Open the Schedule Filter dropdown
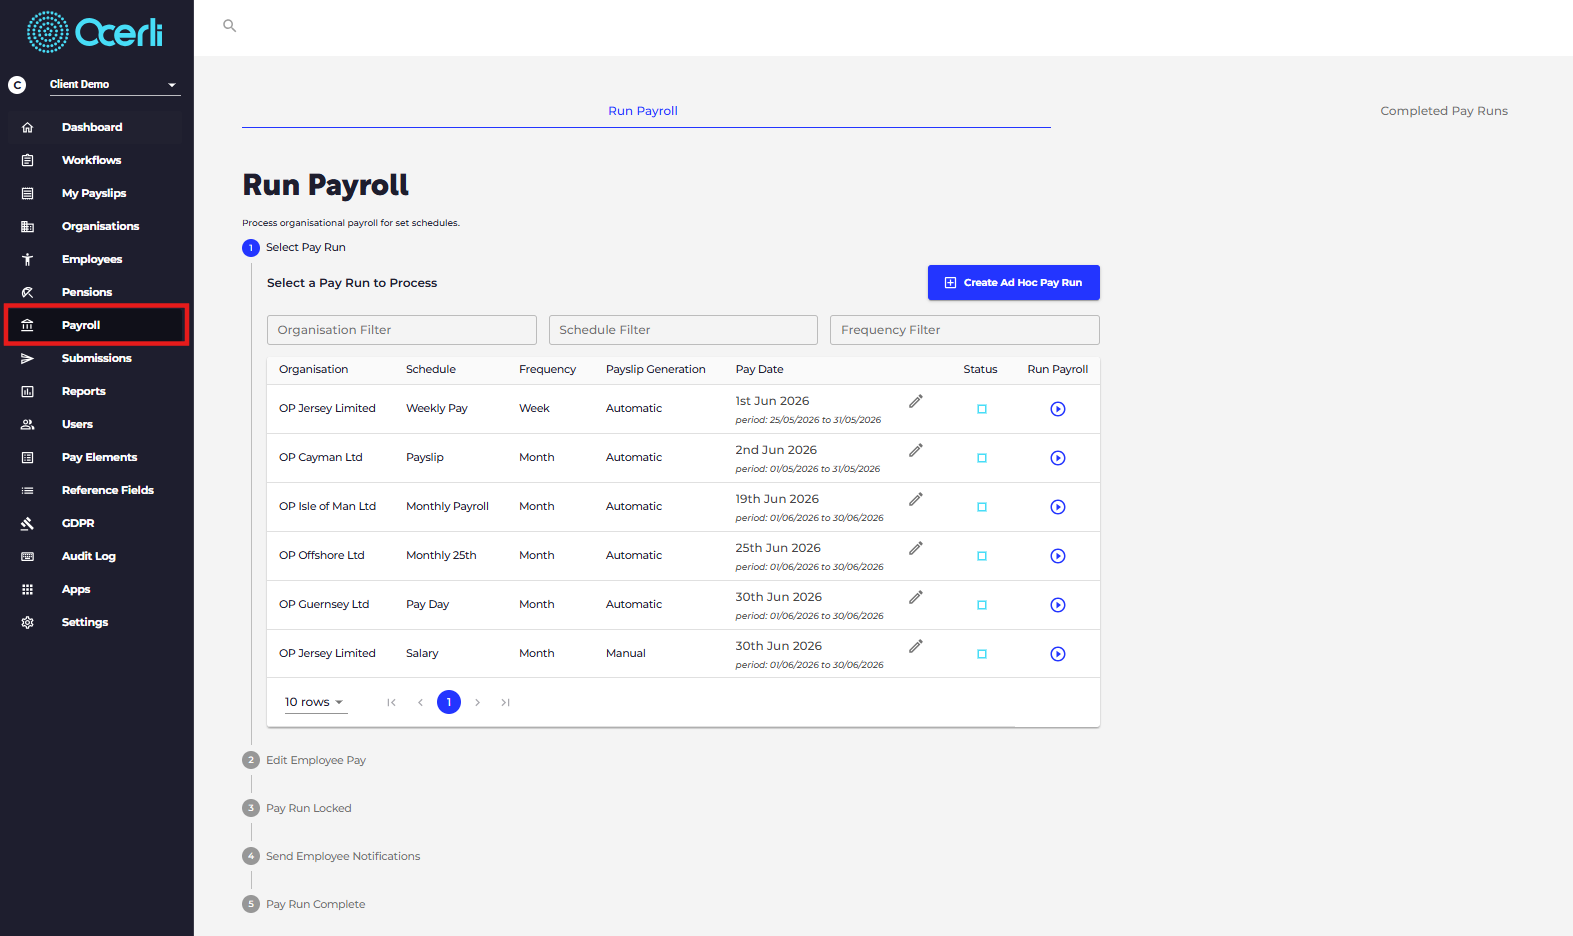This screenshot has width=1573, height=936. 683,330
